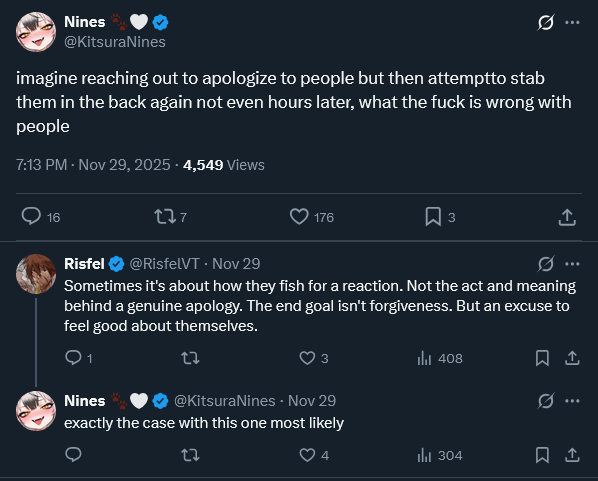
Task: Open more options on Risfel's reply
Action: pyautogui.click(x=572, y=264)
